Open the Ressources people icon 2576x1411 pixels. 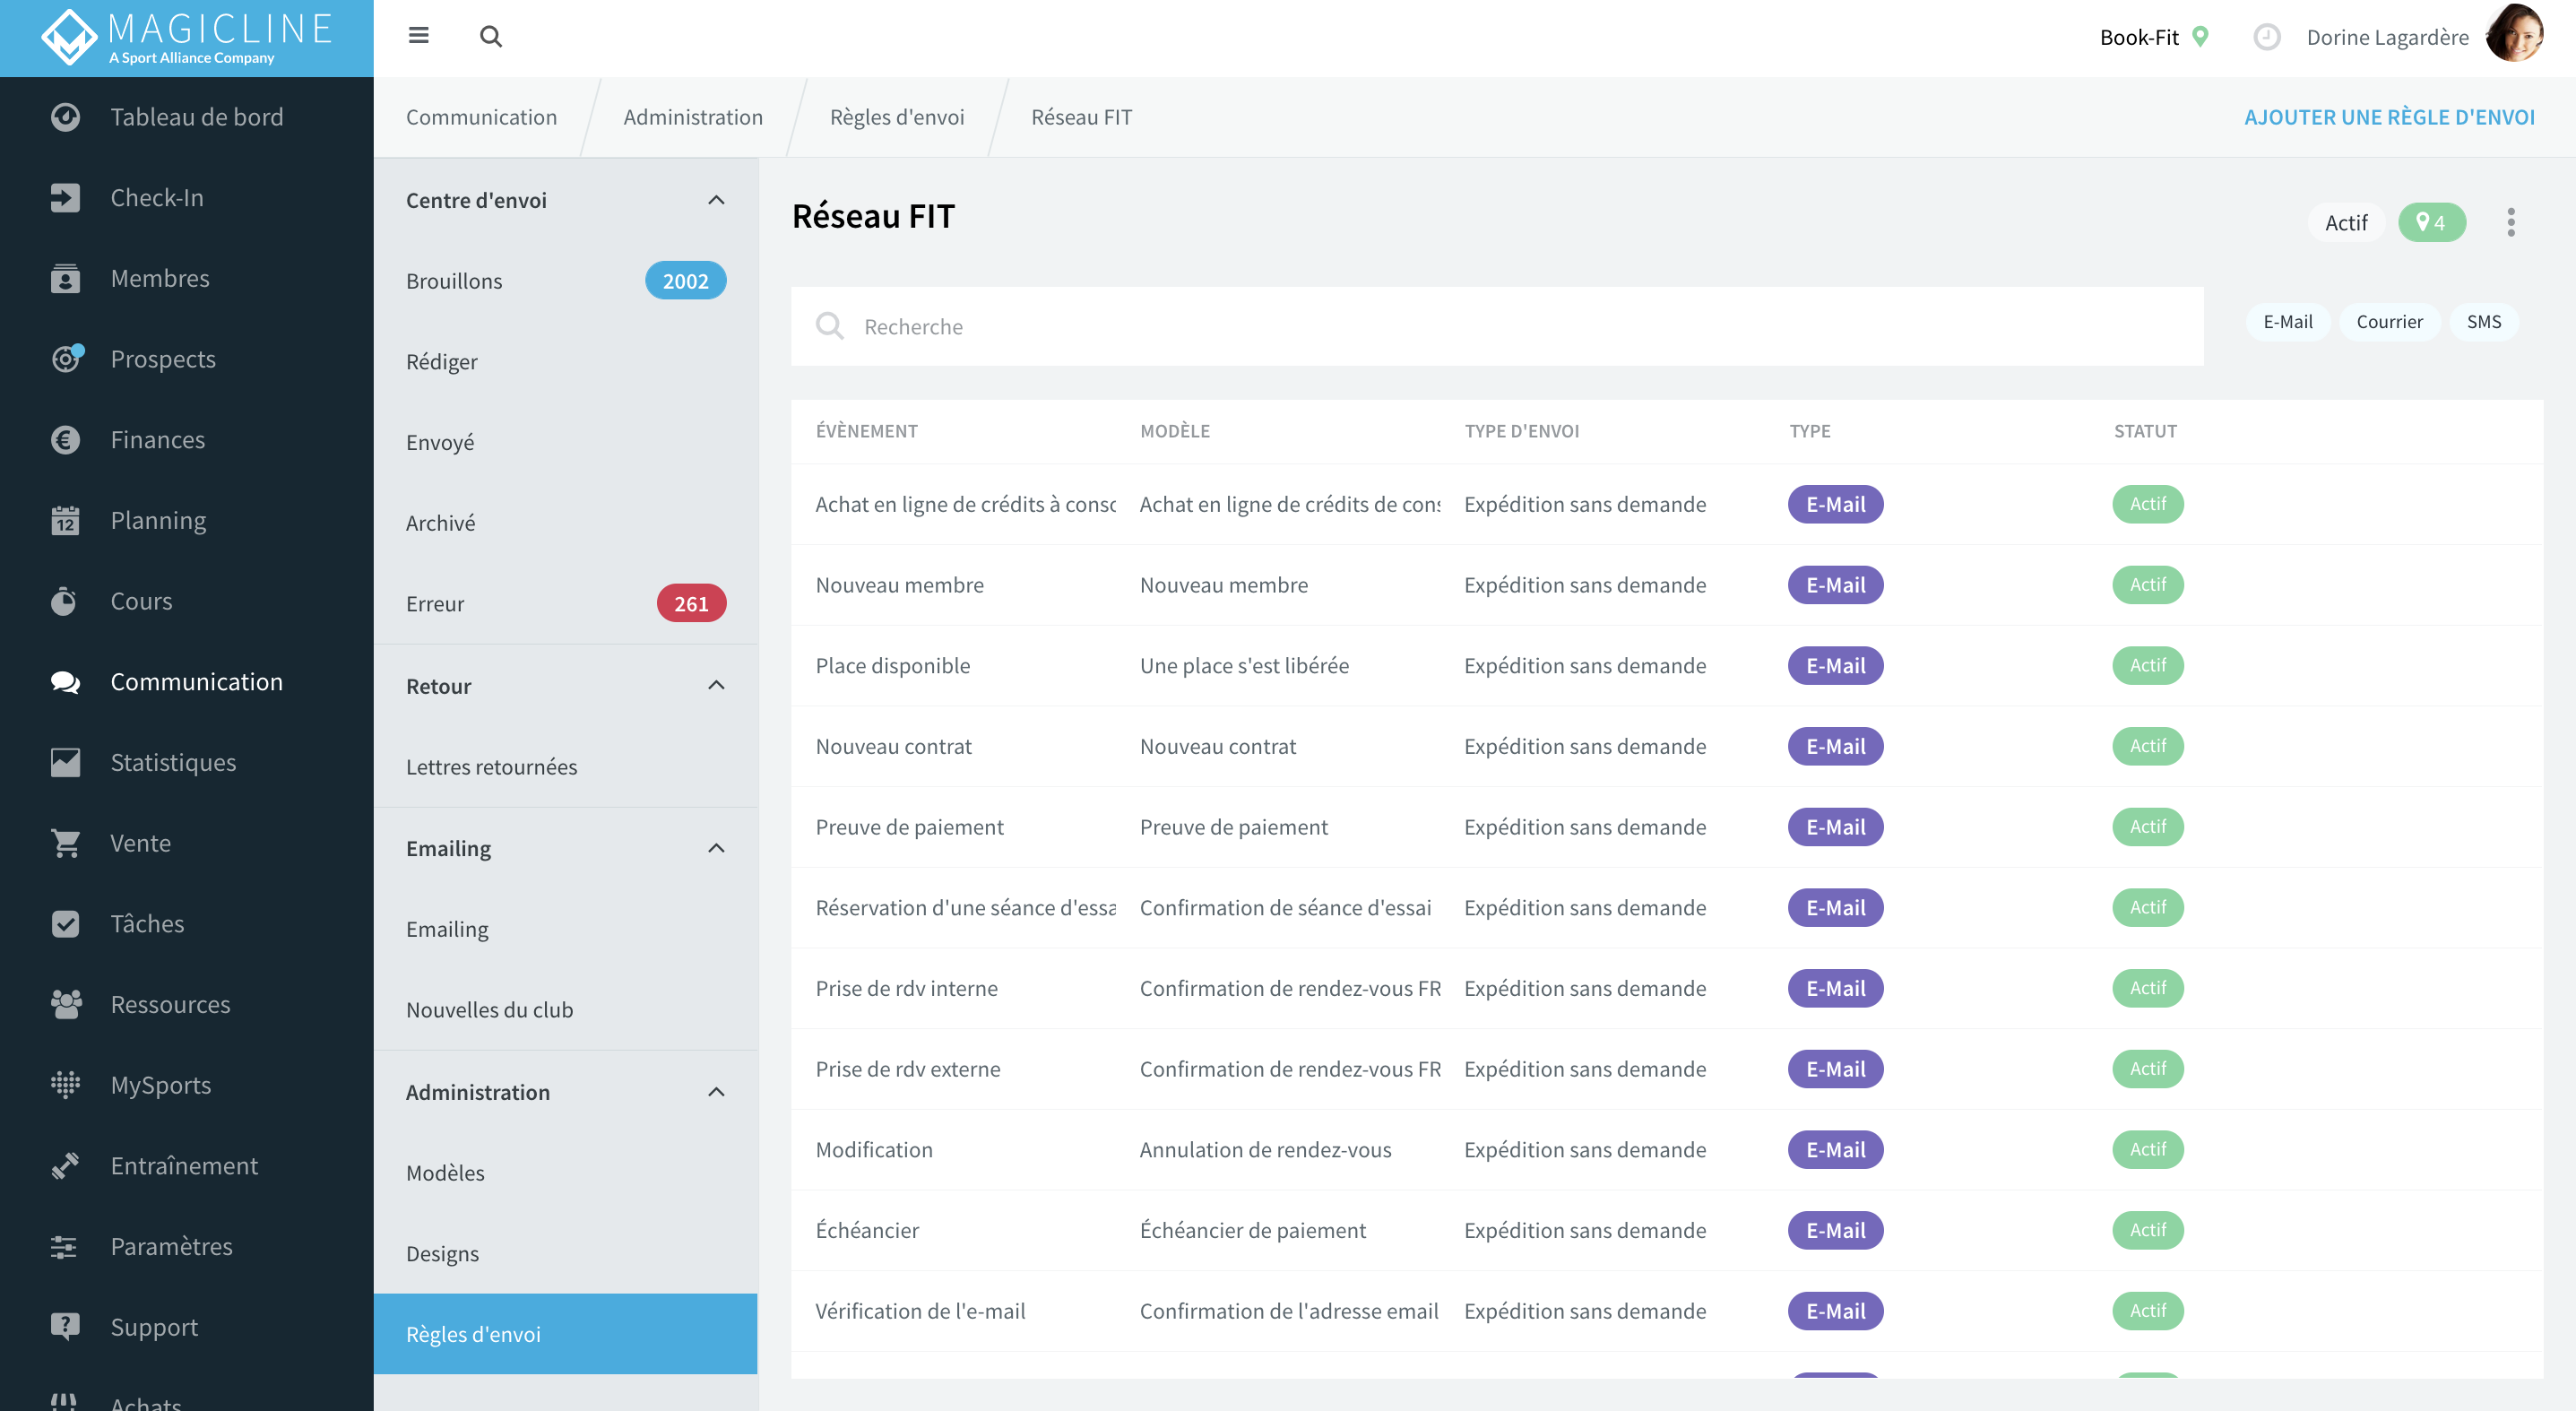66,1004
